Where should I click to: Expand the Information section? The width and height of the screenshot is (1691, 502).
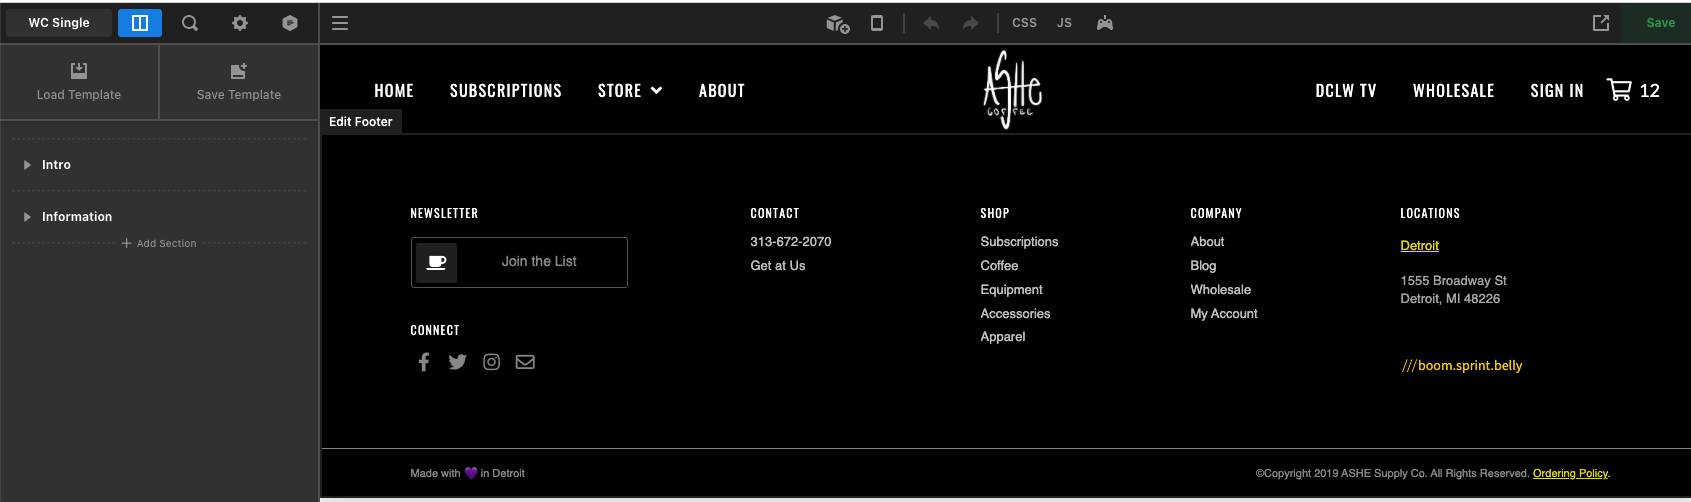(x=76, y=217)
